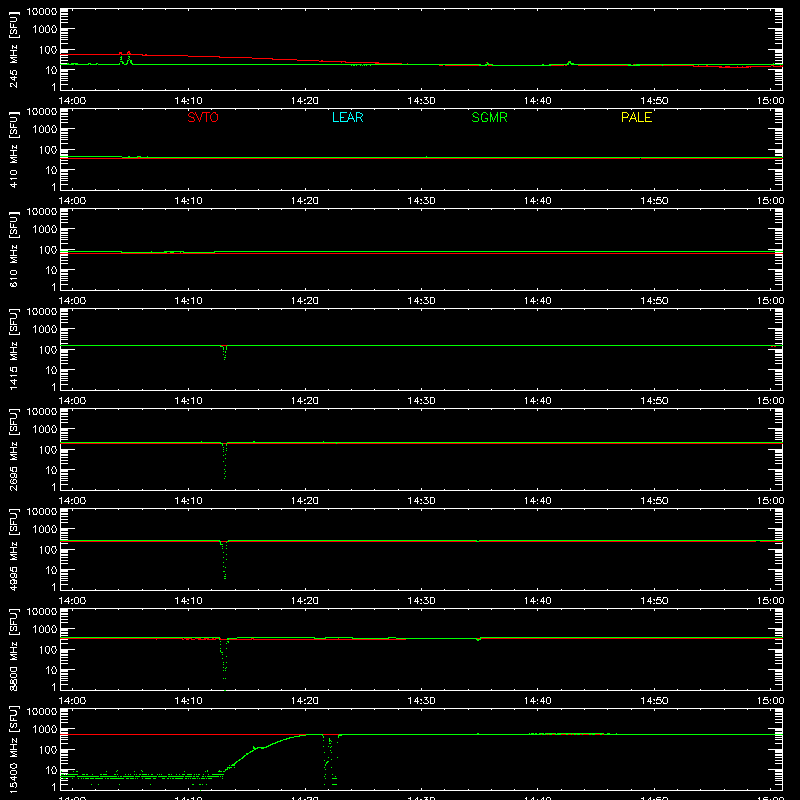Image resolution: width=800 pixels, height=800 pixels.
Task: Select the 8800 MHz [SFU] axis label
Action: 13,649
